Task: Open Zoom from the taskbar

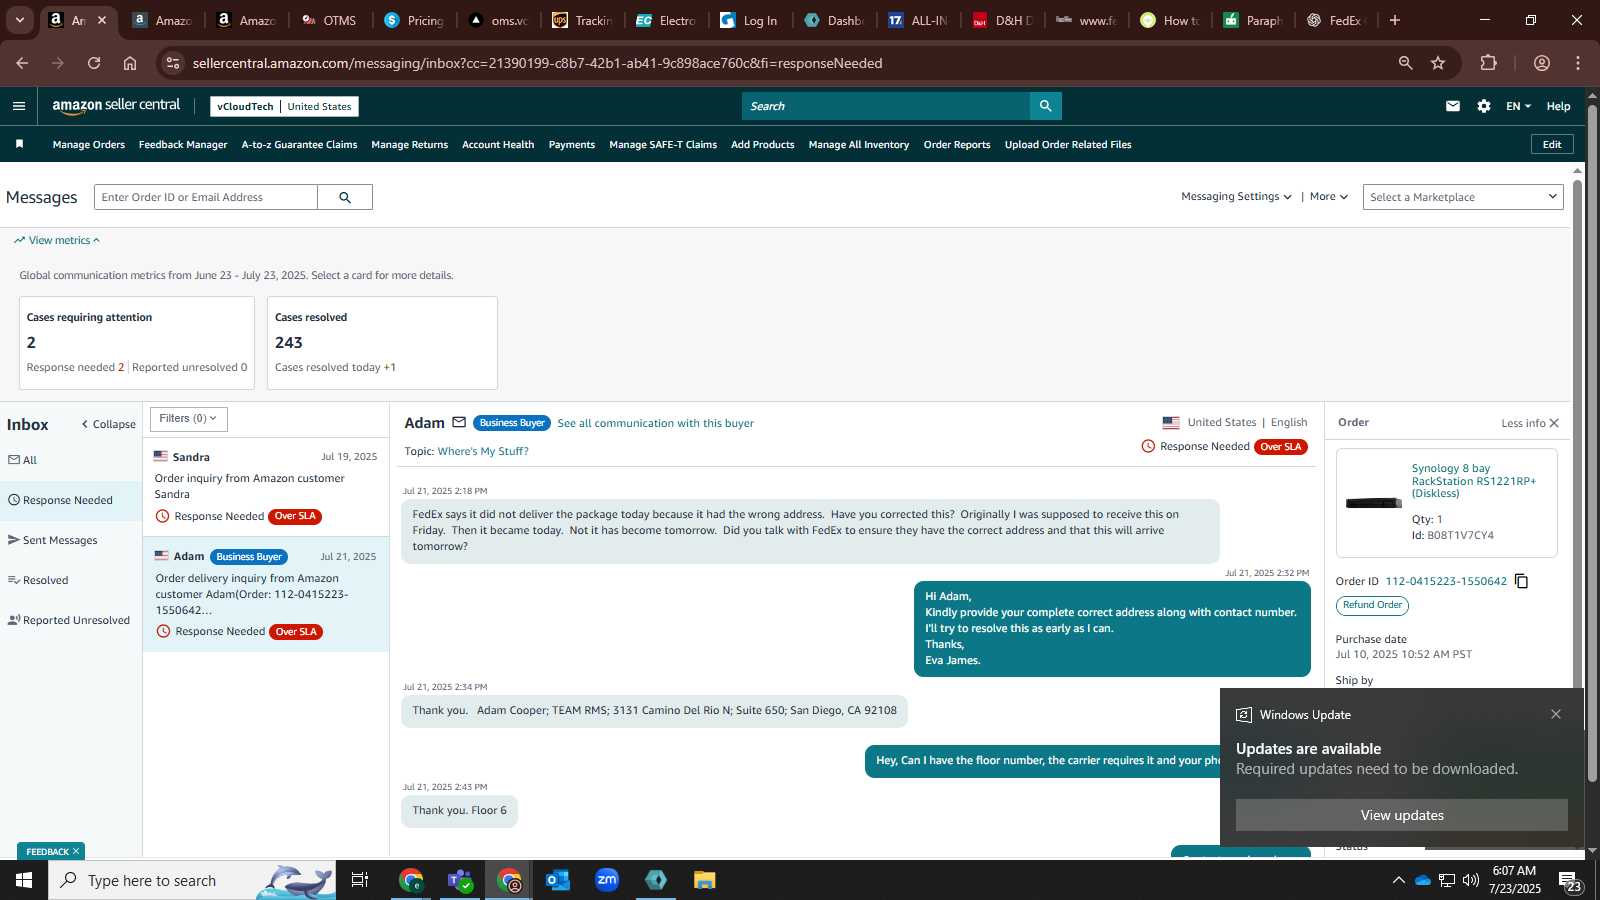Action: (607, 880)
